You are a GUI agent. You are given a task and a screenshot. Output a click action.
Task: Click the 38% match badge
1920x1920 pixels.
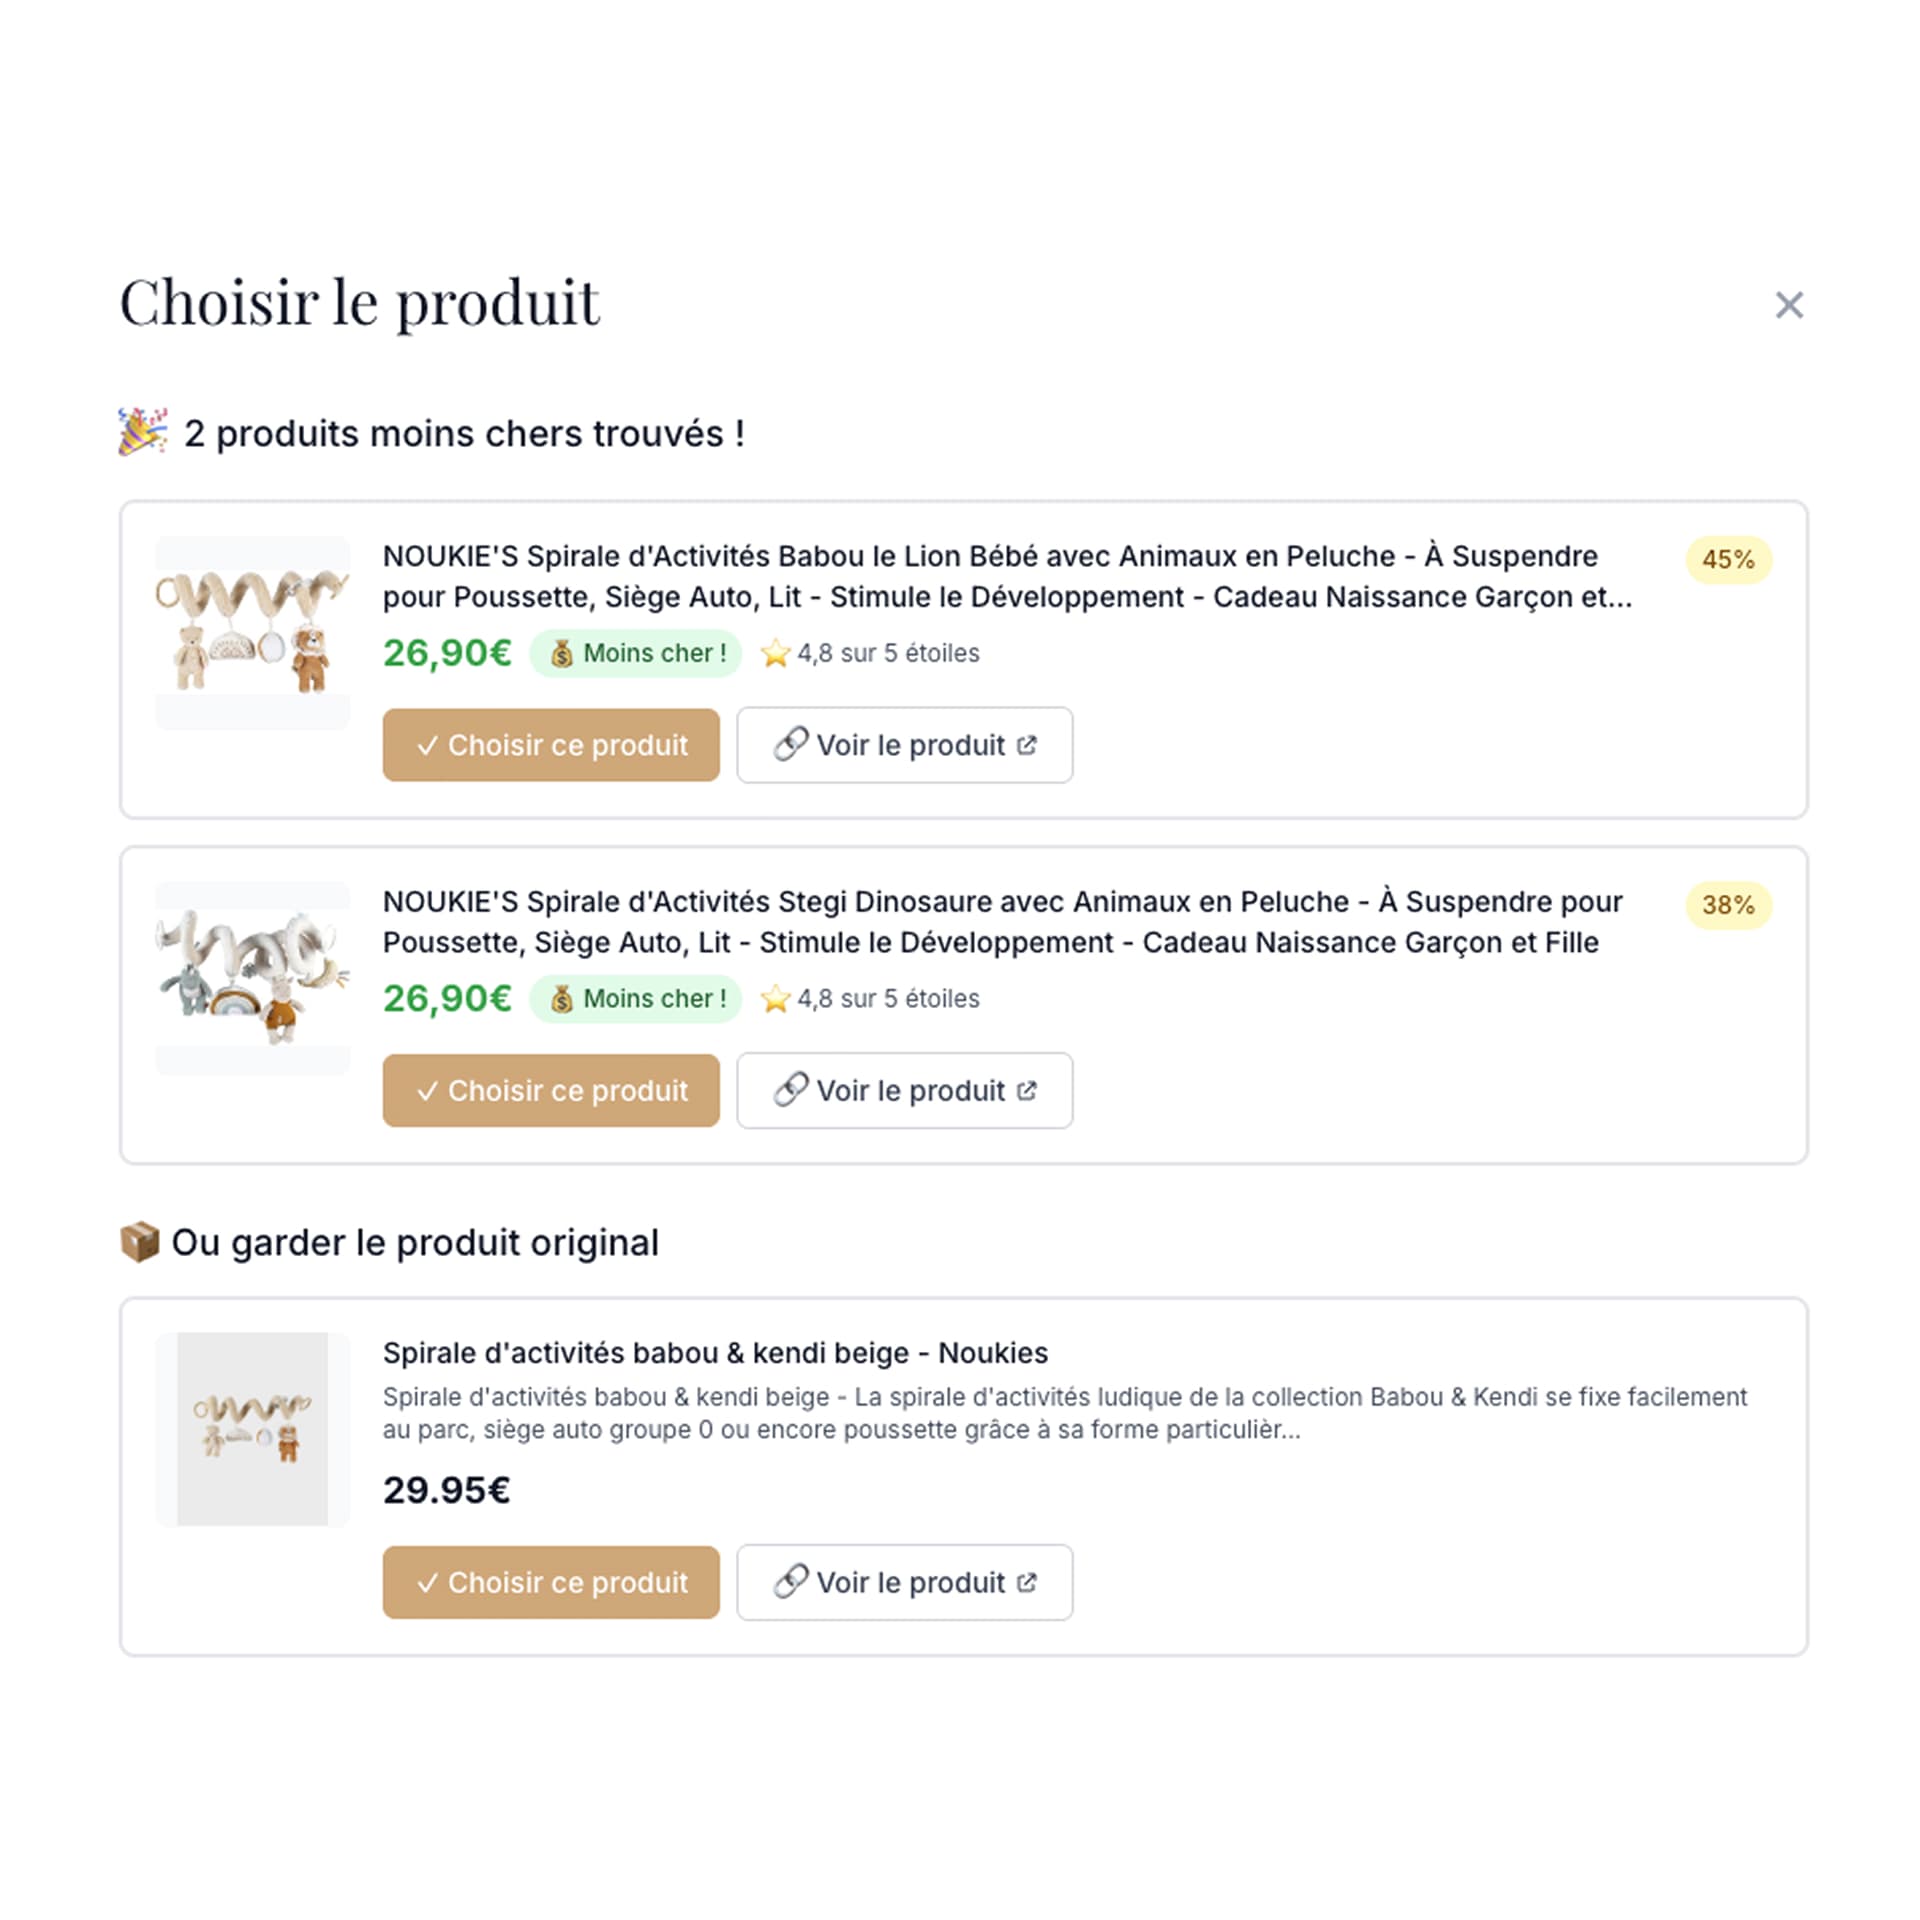click(x=1728, y=905)
